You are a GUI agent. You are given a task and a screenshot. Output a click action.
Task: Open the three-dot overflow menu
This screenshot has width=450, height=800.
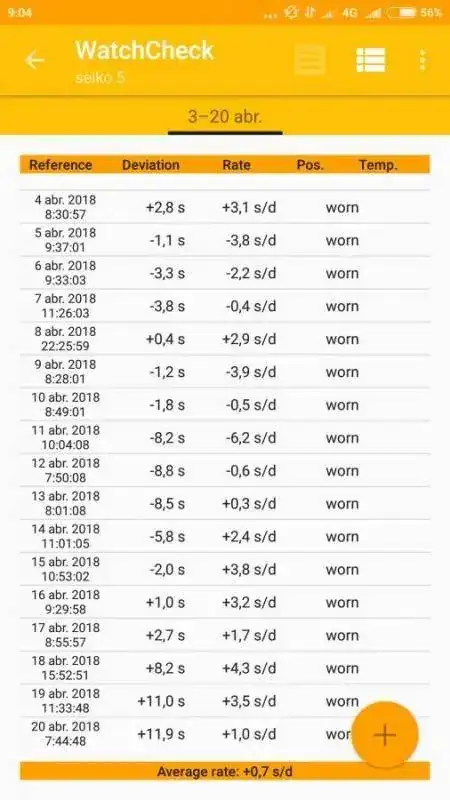422,60
